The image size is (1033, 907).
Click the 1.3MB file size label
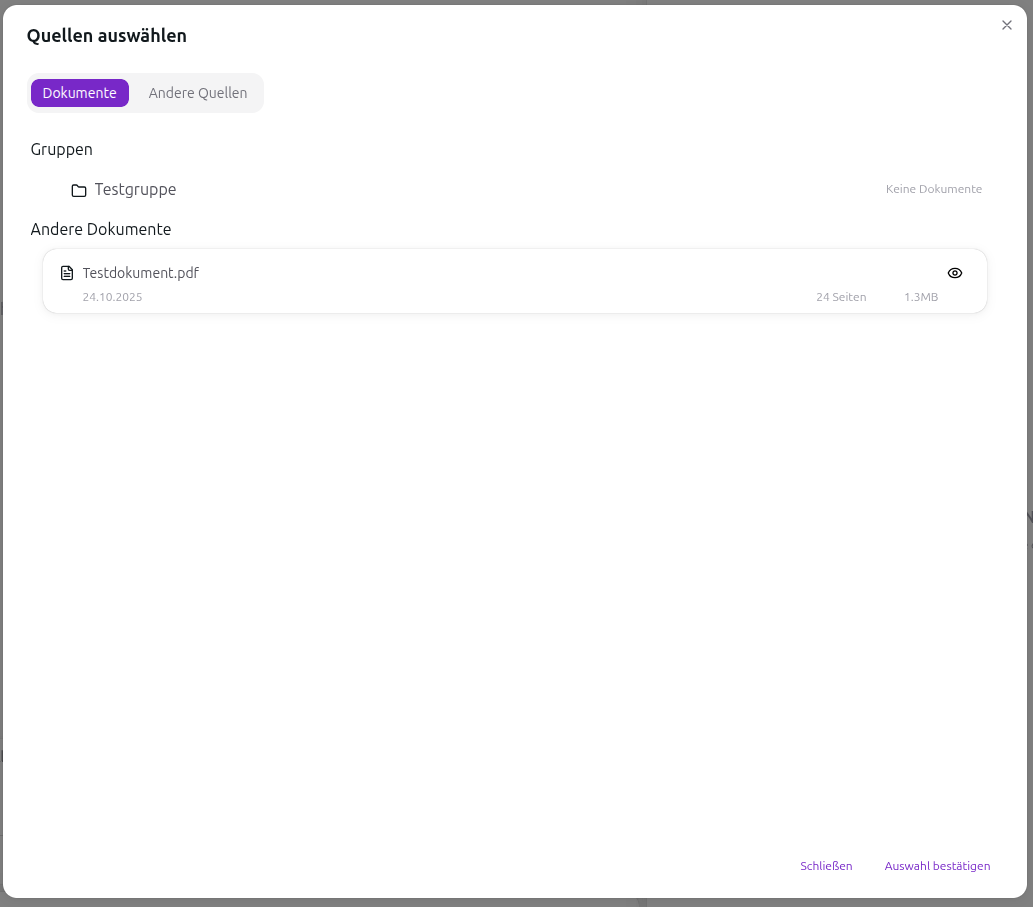(920, 297)
